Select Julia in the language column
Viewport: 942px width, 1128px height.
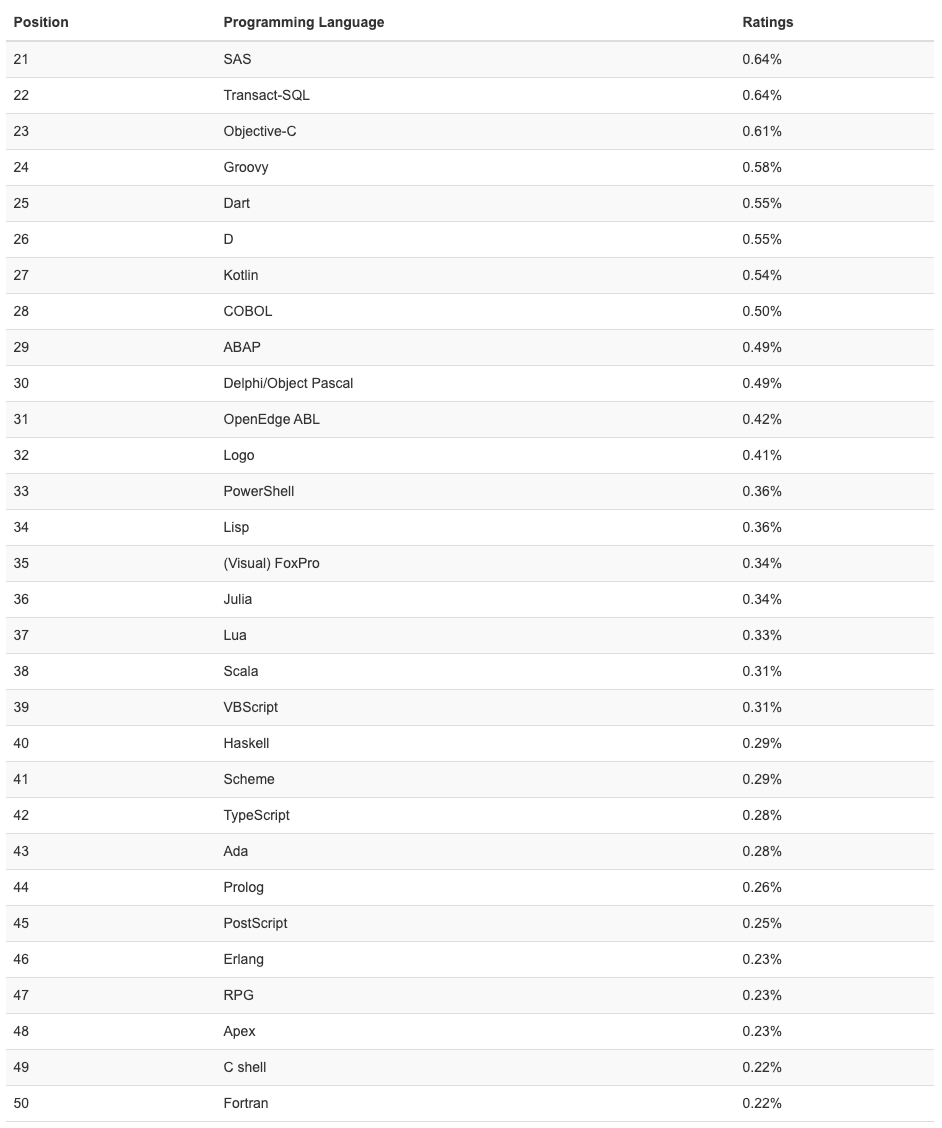point(237,599)
